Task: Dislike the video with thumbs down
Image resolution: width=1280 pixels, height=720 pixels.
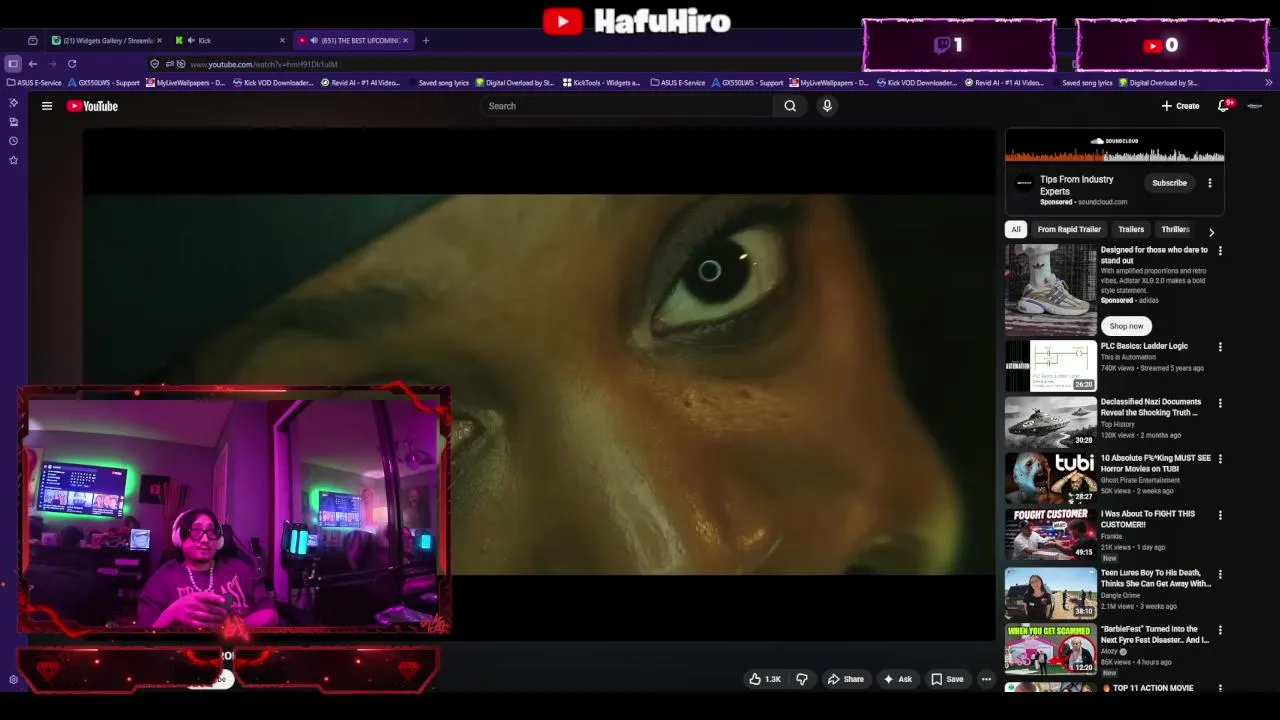Action: coord(801,679)
